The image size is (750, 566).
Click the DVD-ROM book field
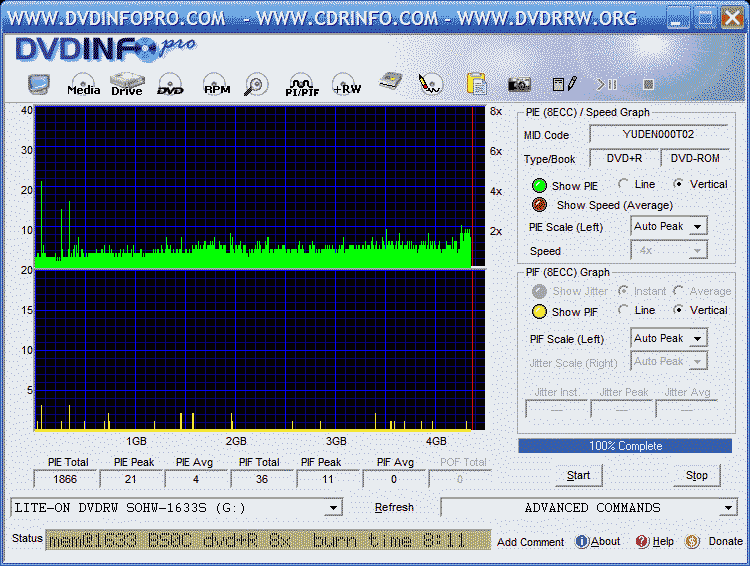pyautogui.click(x=695, y=158)
